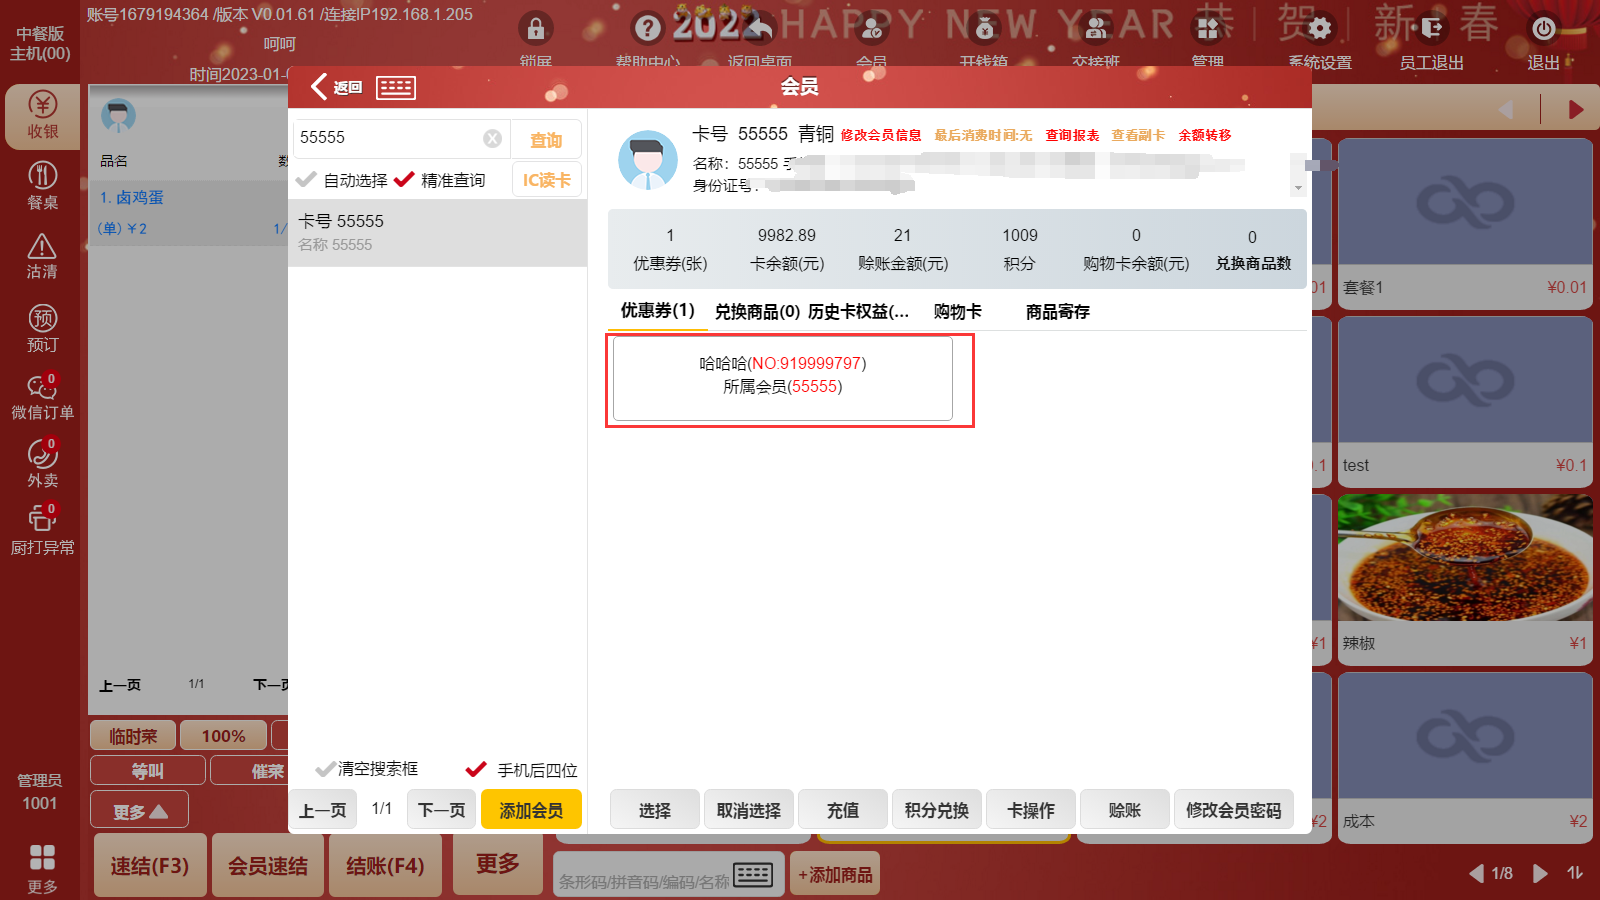Open the 更多 grid icon in sidebar
The width and height of the screenshot is (1600, 900).
click(x=42, y=868)
